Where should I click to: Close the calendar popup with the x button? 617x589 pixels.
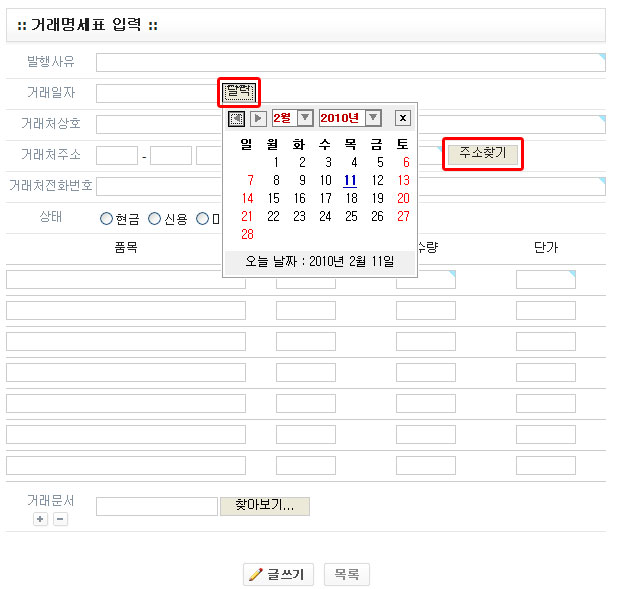pos(402,118)
